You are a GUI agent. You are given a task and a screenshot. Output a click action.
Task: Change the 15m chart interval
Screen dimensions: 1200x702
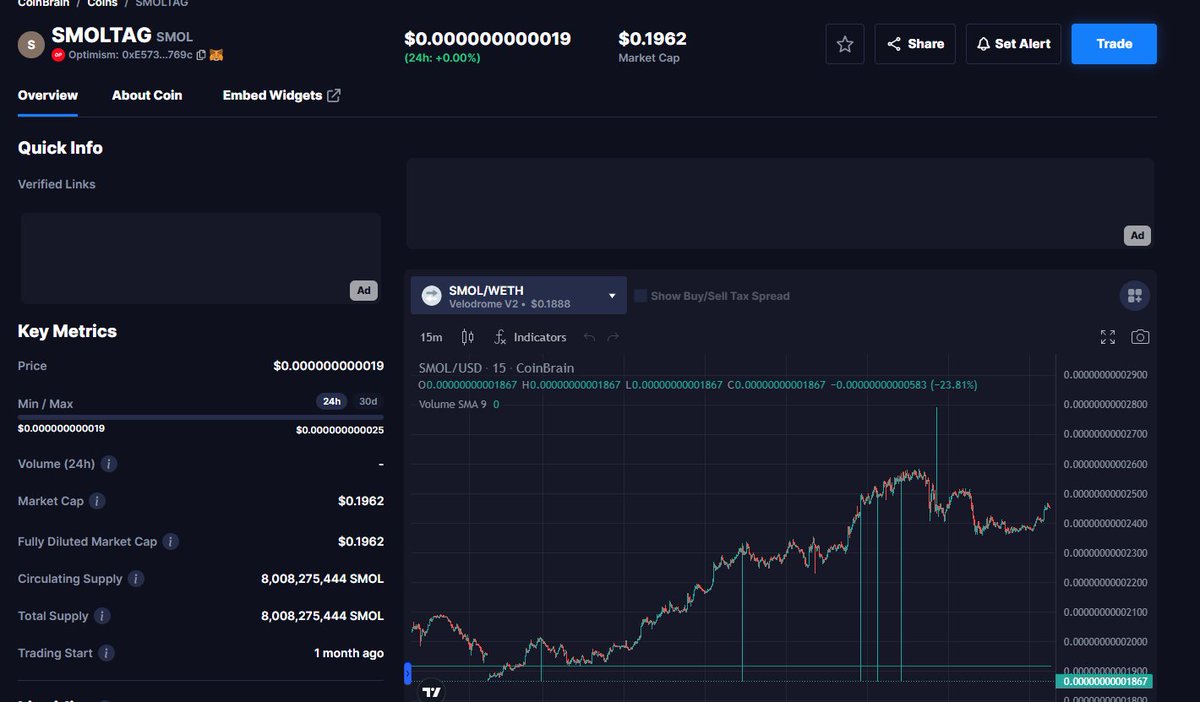431,337
